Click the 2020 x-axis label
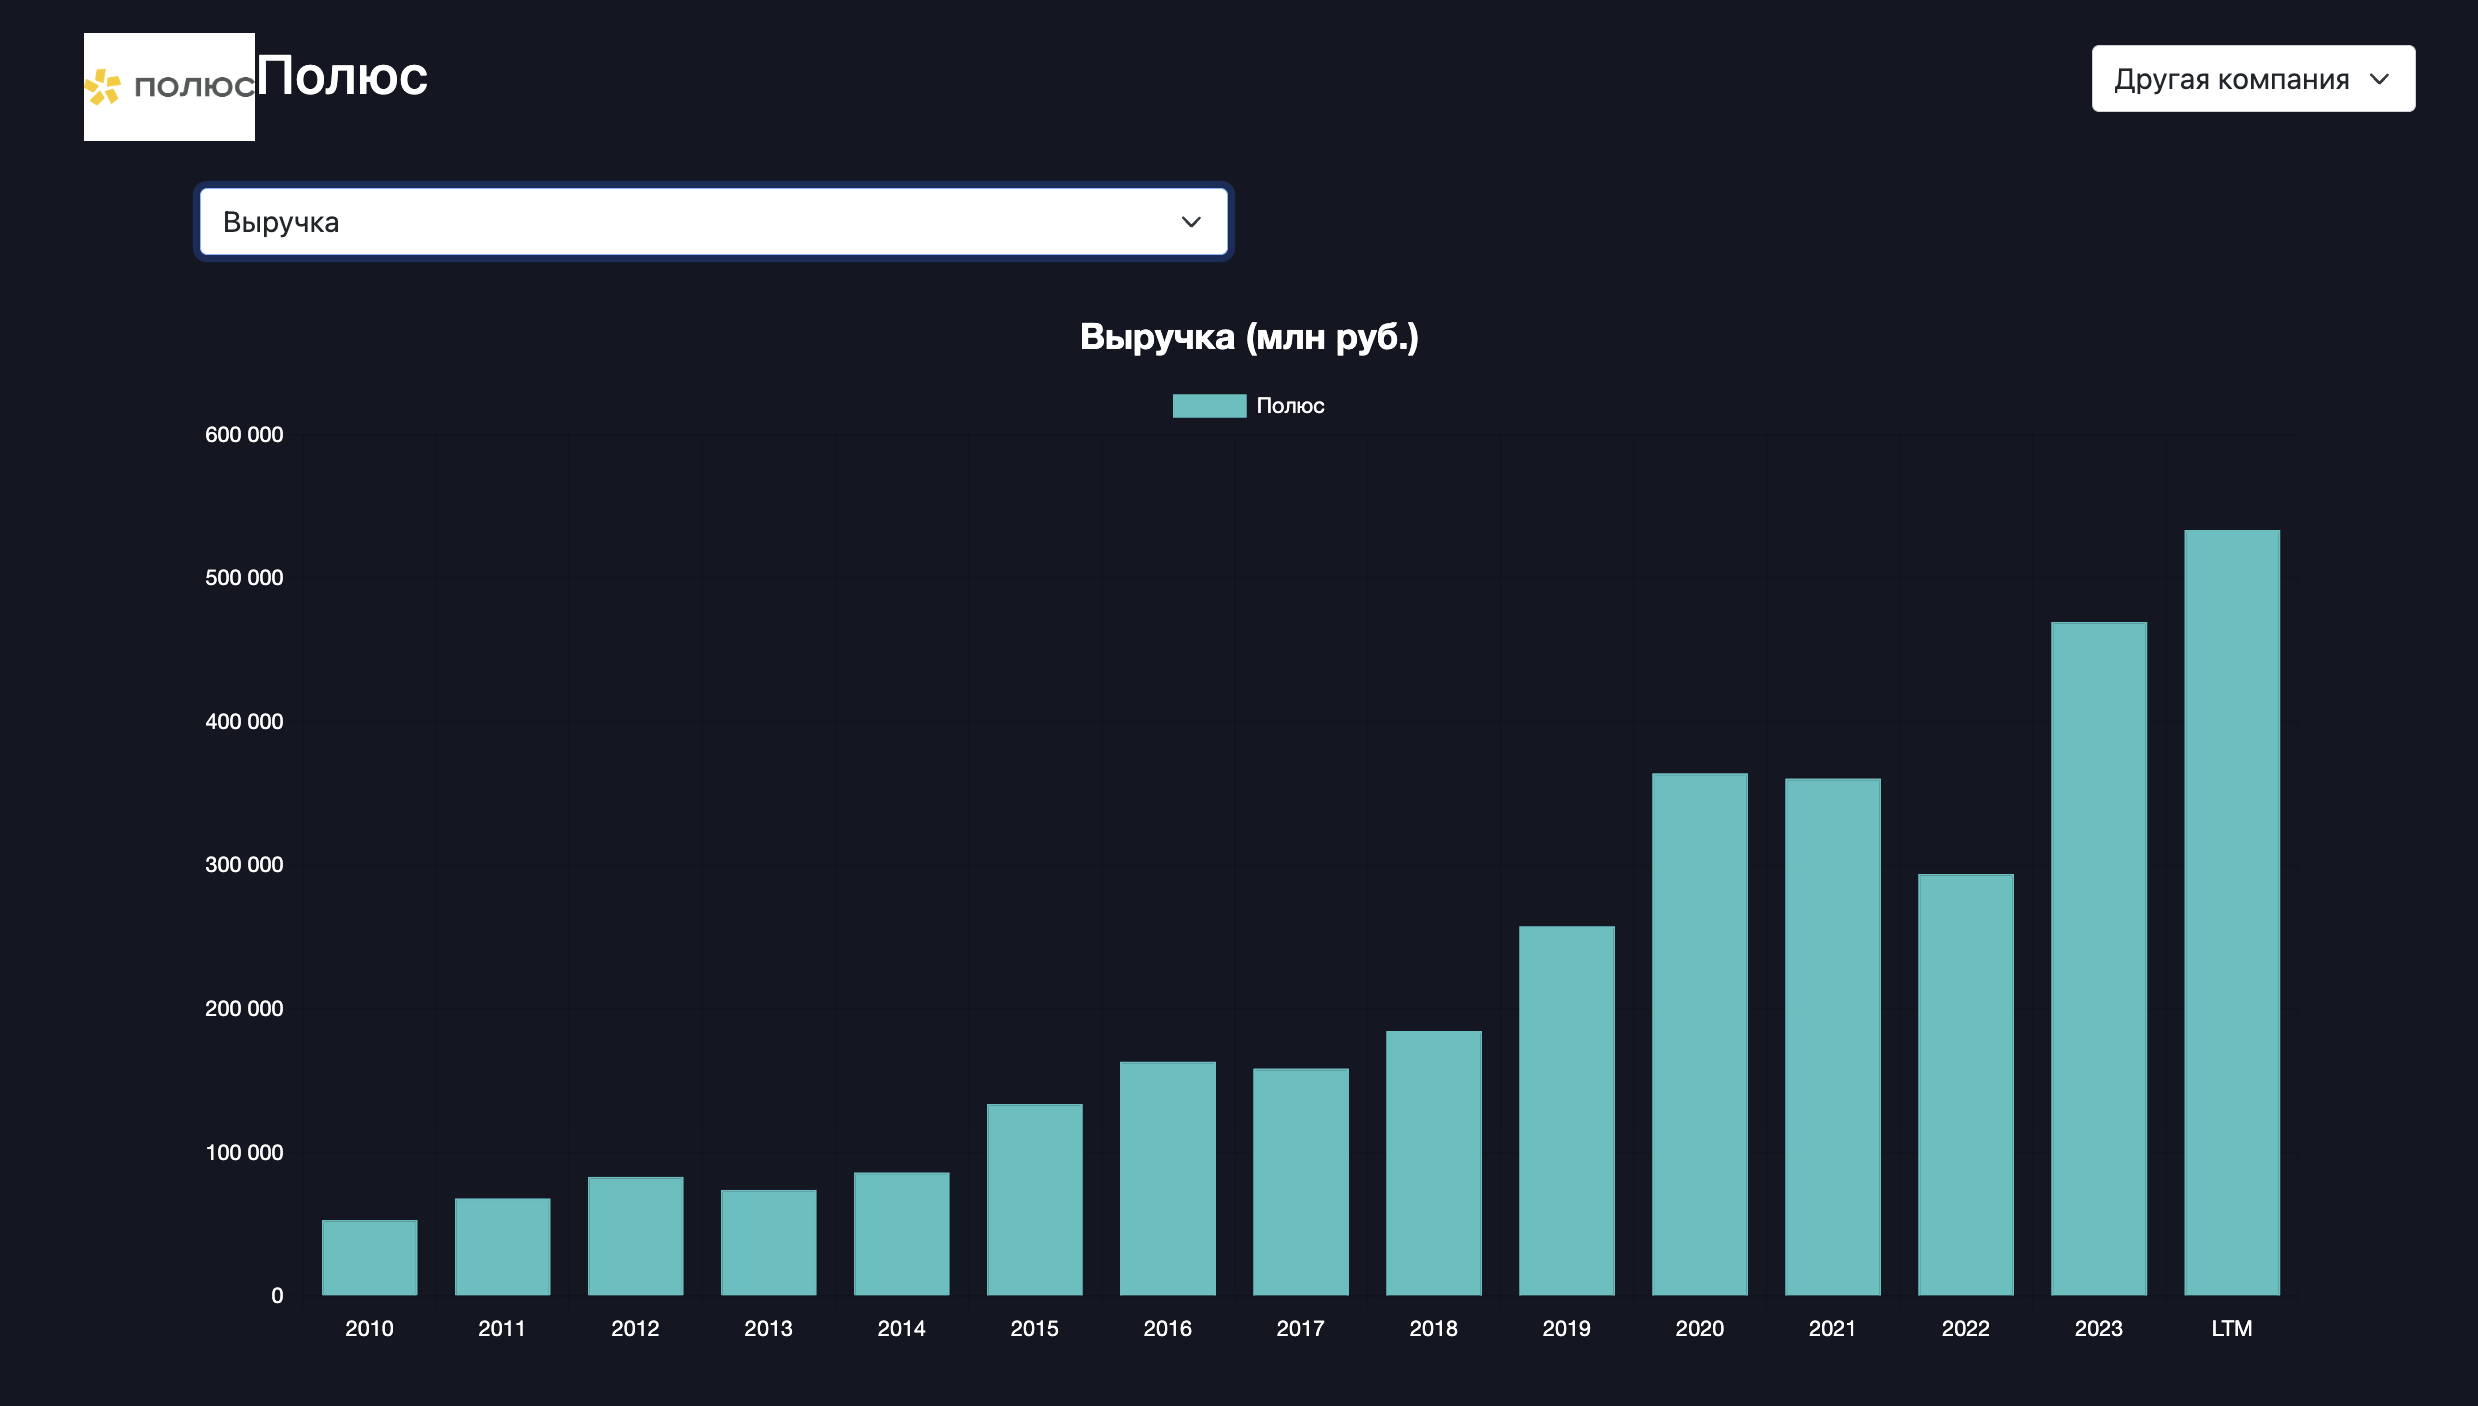The width and height of the screenshot is (2478, 1406). point(1699,1329)
